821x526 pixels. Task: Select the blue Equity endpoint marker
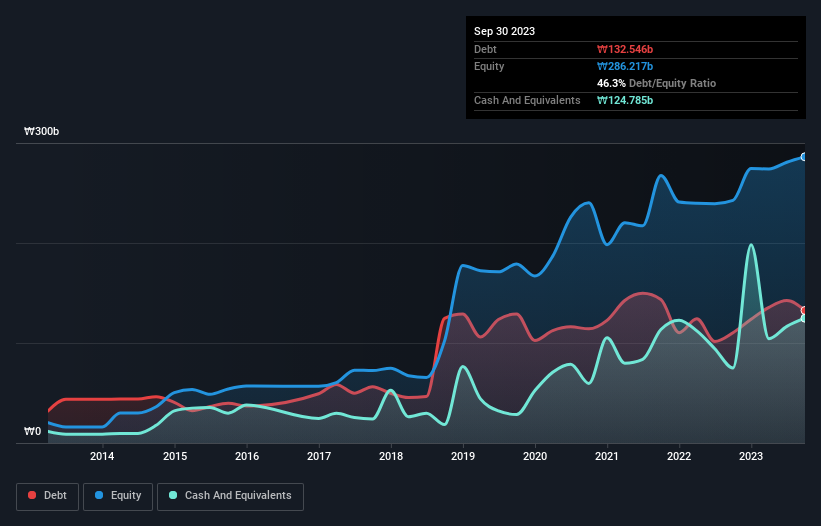[804, 157]
